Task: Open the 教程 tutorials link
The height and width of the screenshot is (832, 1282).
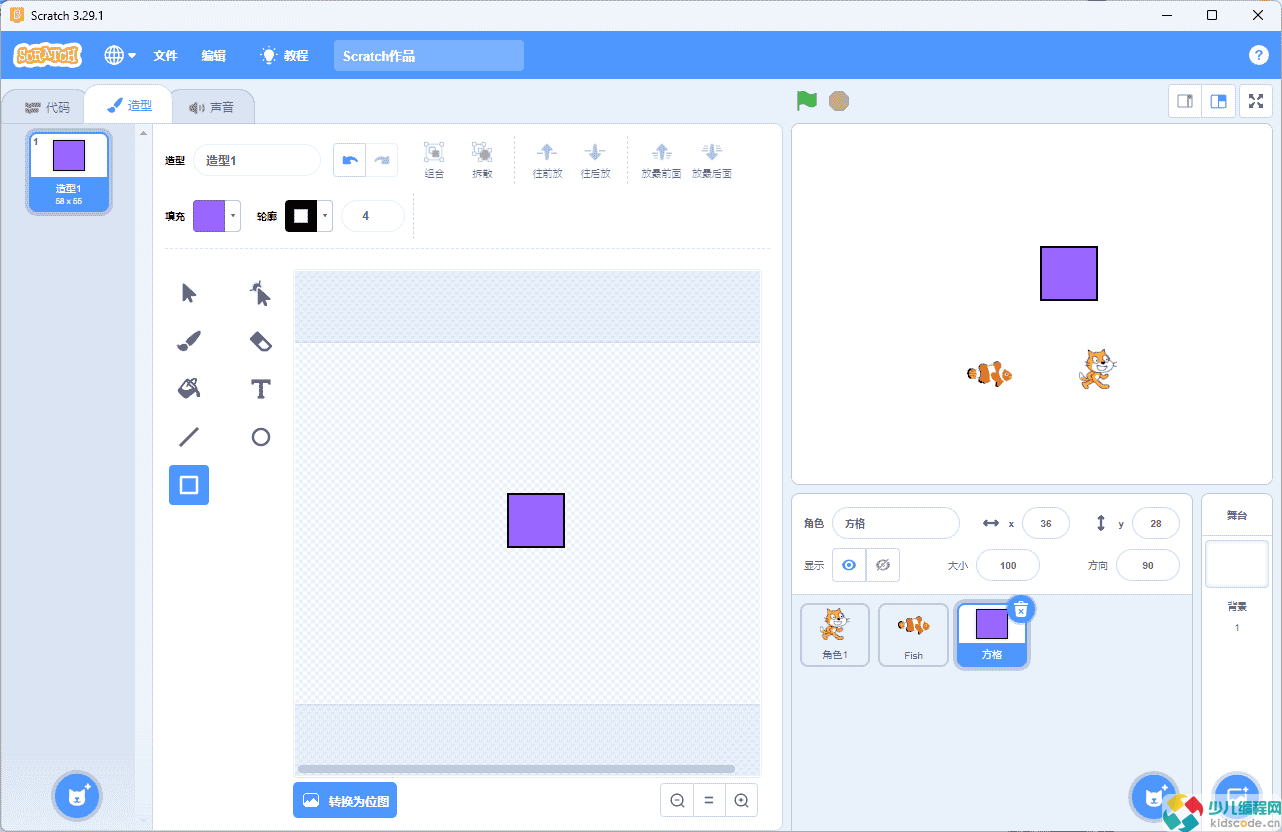Action: (284, 56)
